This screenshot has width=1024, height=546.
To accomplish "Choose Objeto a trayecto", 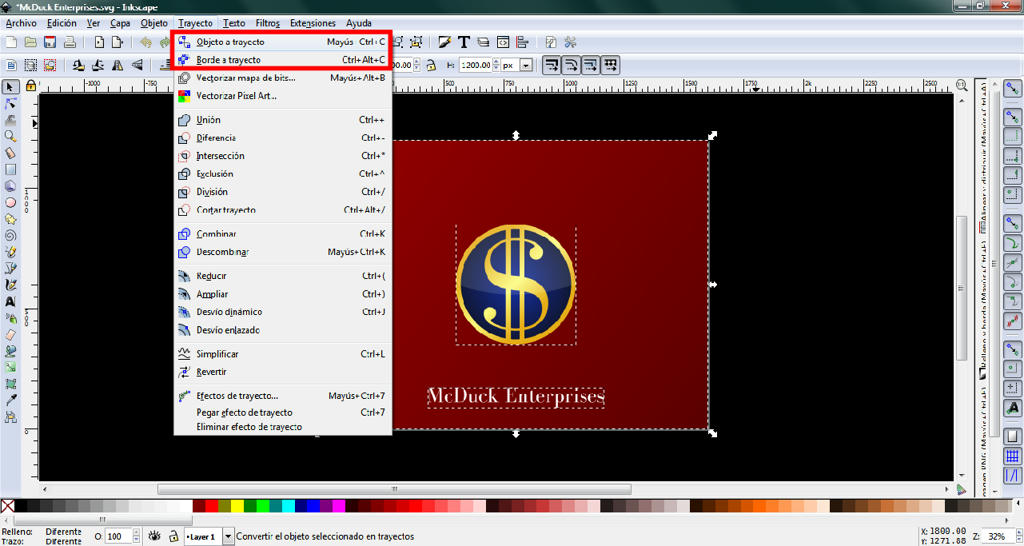I will (x=283, y=42).
